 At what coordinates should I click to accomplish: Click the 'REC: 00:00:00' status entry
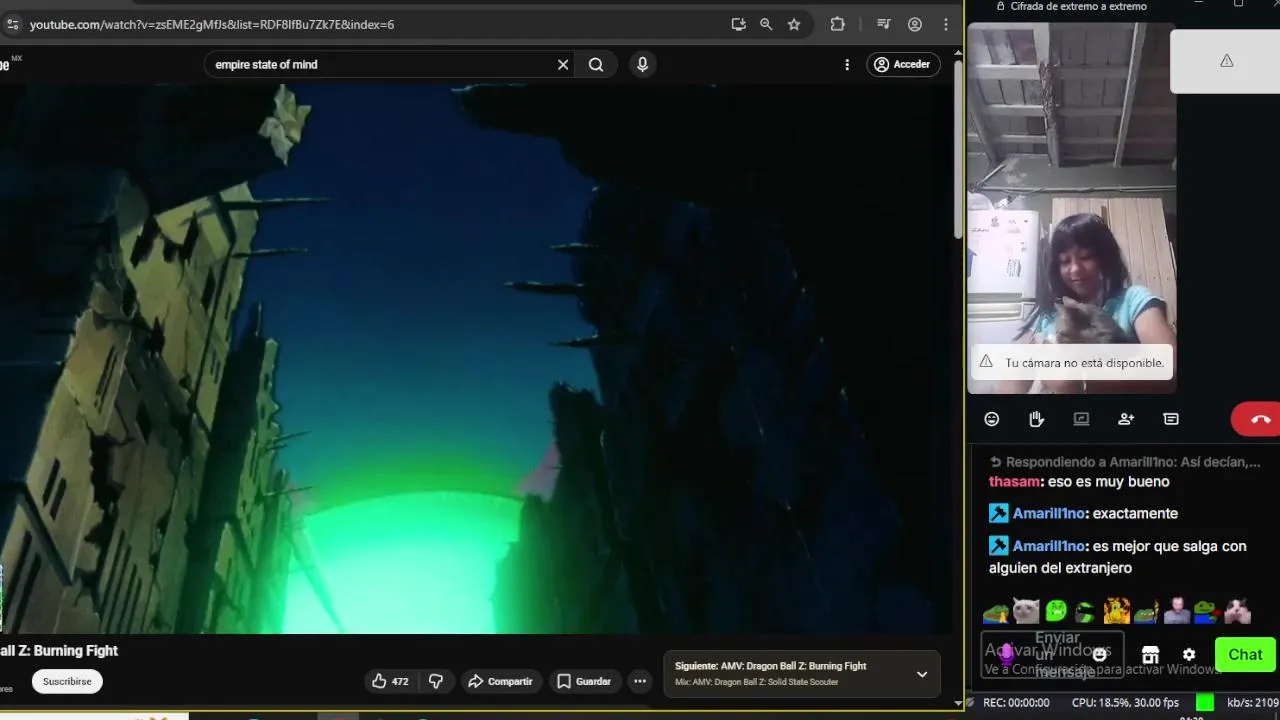pyautogui.click(x=1016, y=703)
